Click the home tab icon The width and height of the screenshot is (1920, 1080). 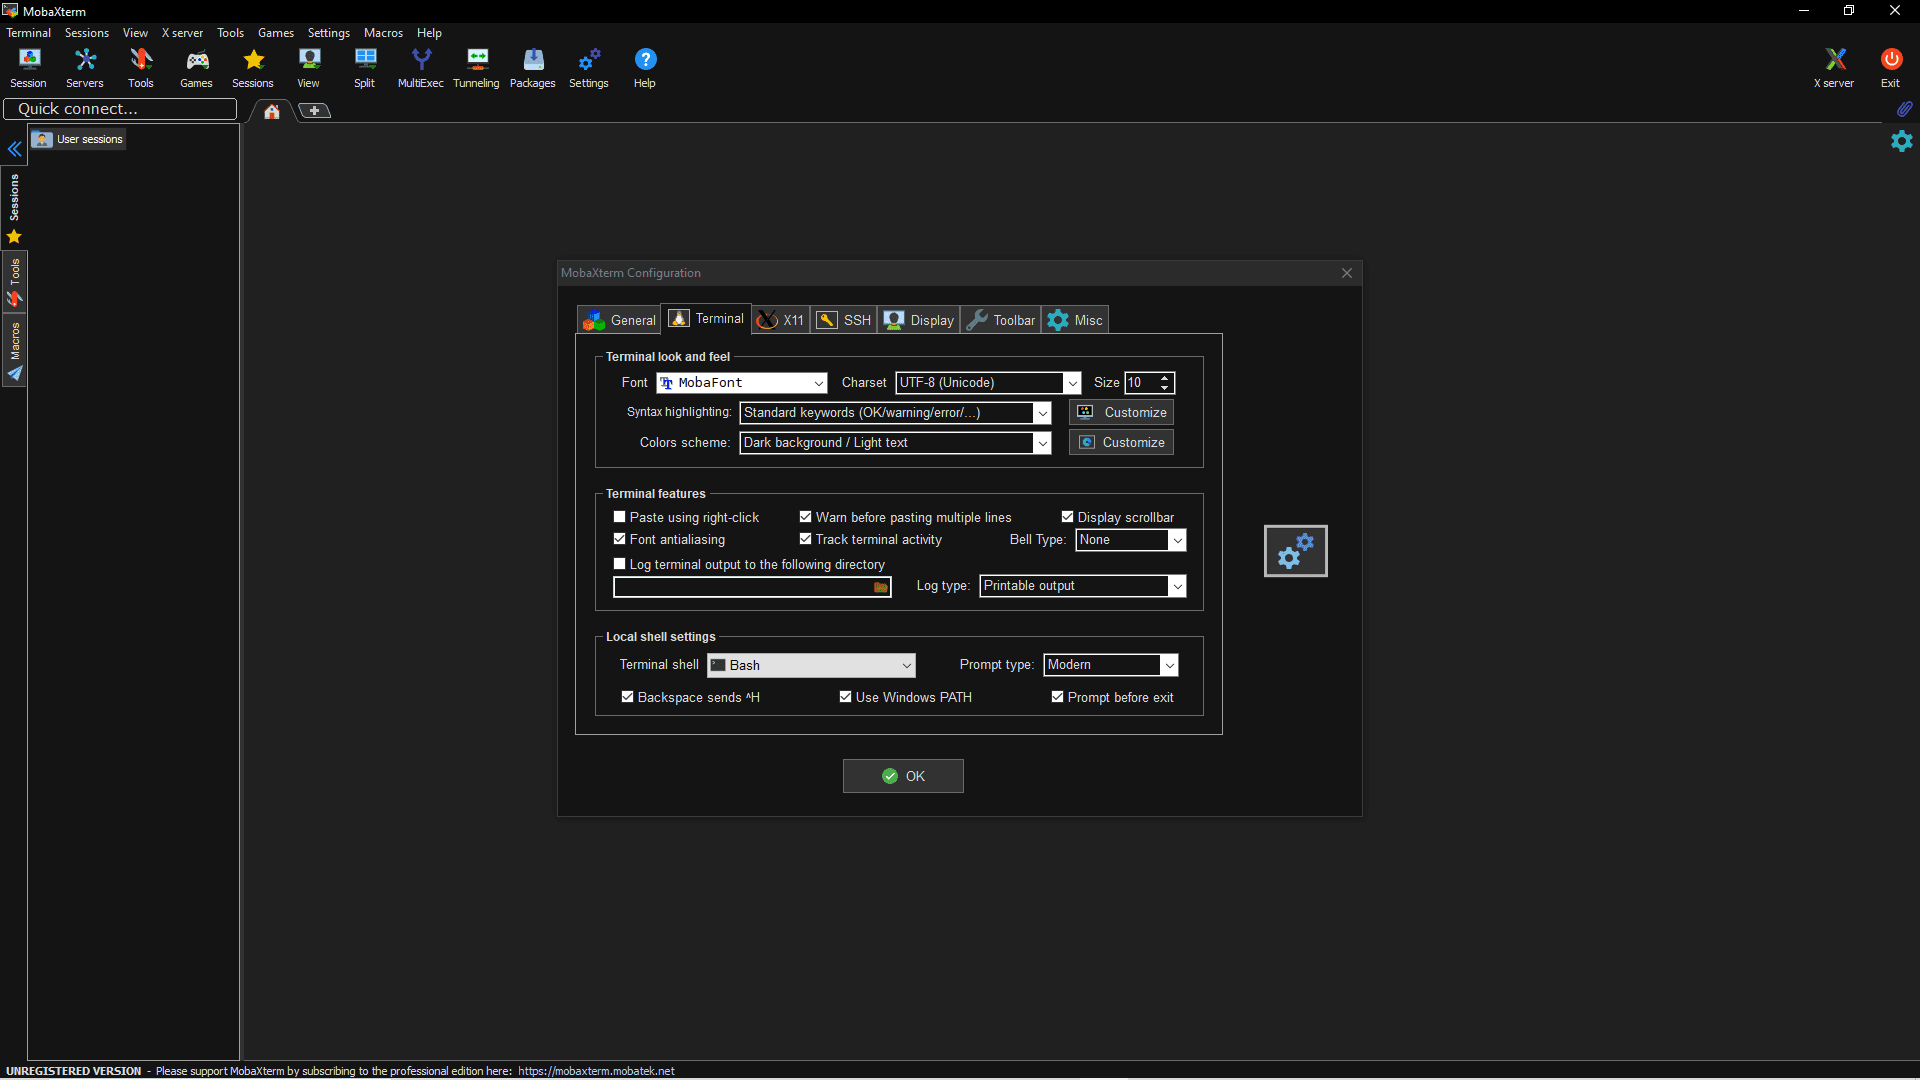coord(271,111)
